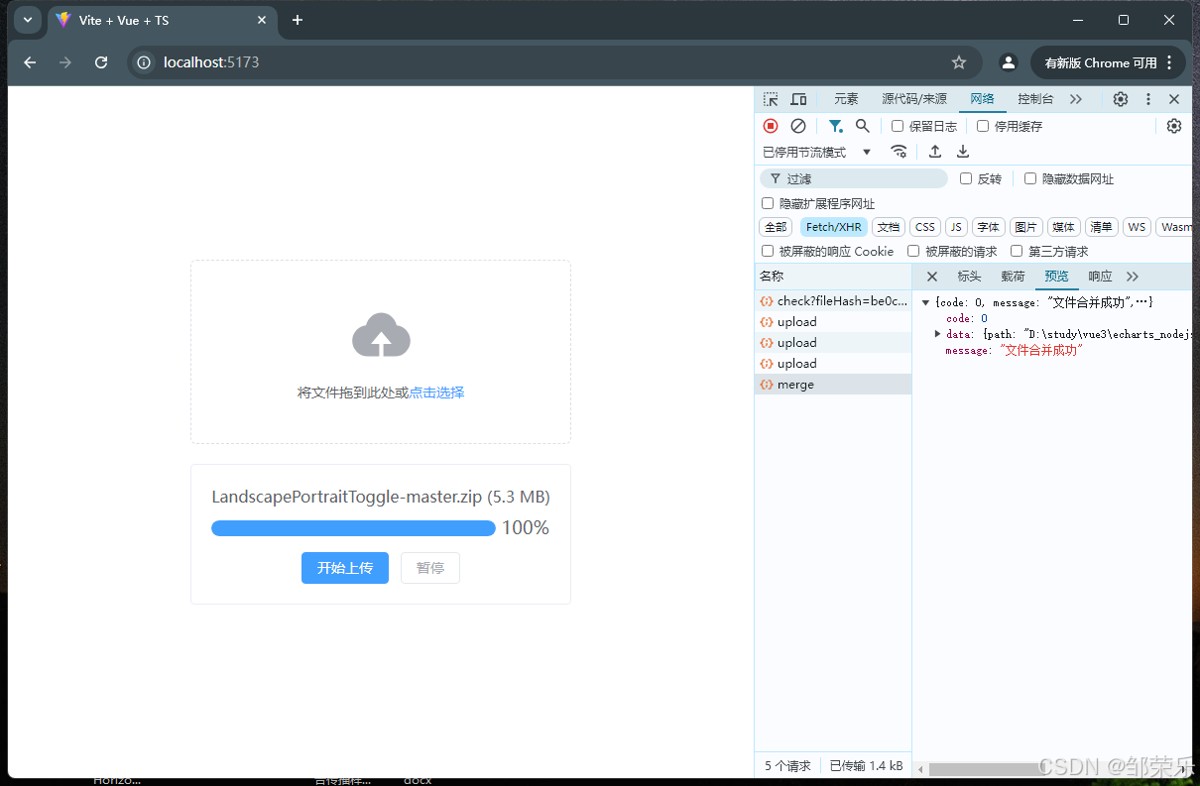Go back in browser history
1200x786 pixels.
tap(30, 62)
